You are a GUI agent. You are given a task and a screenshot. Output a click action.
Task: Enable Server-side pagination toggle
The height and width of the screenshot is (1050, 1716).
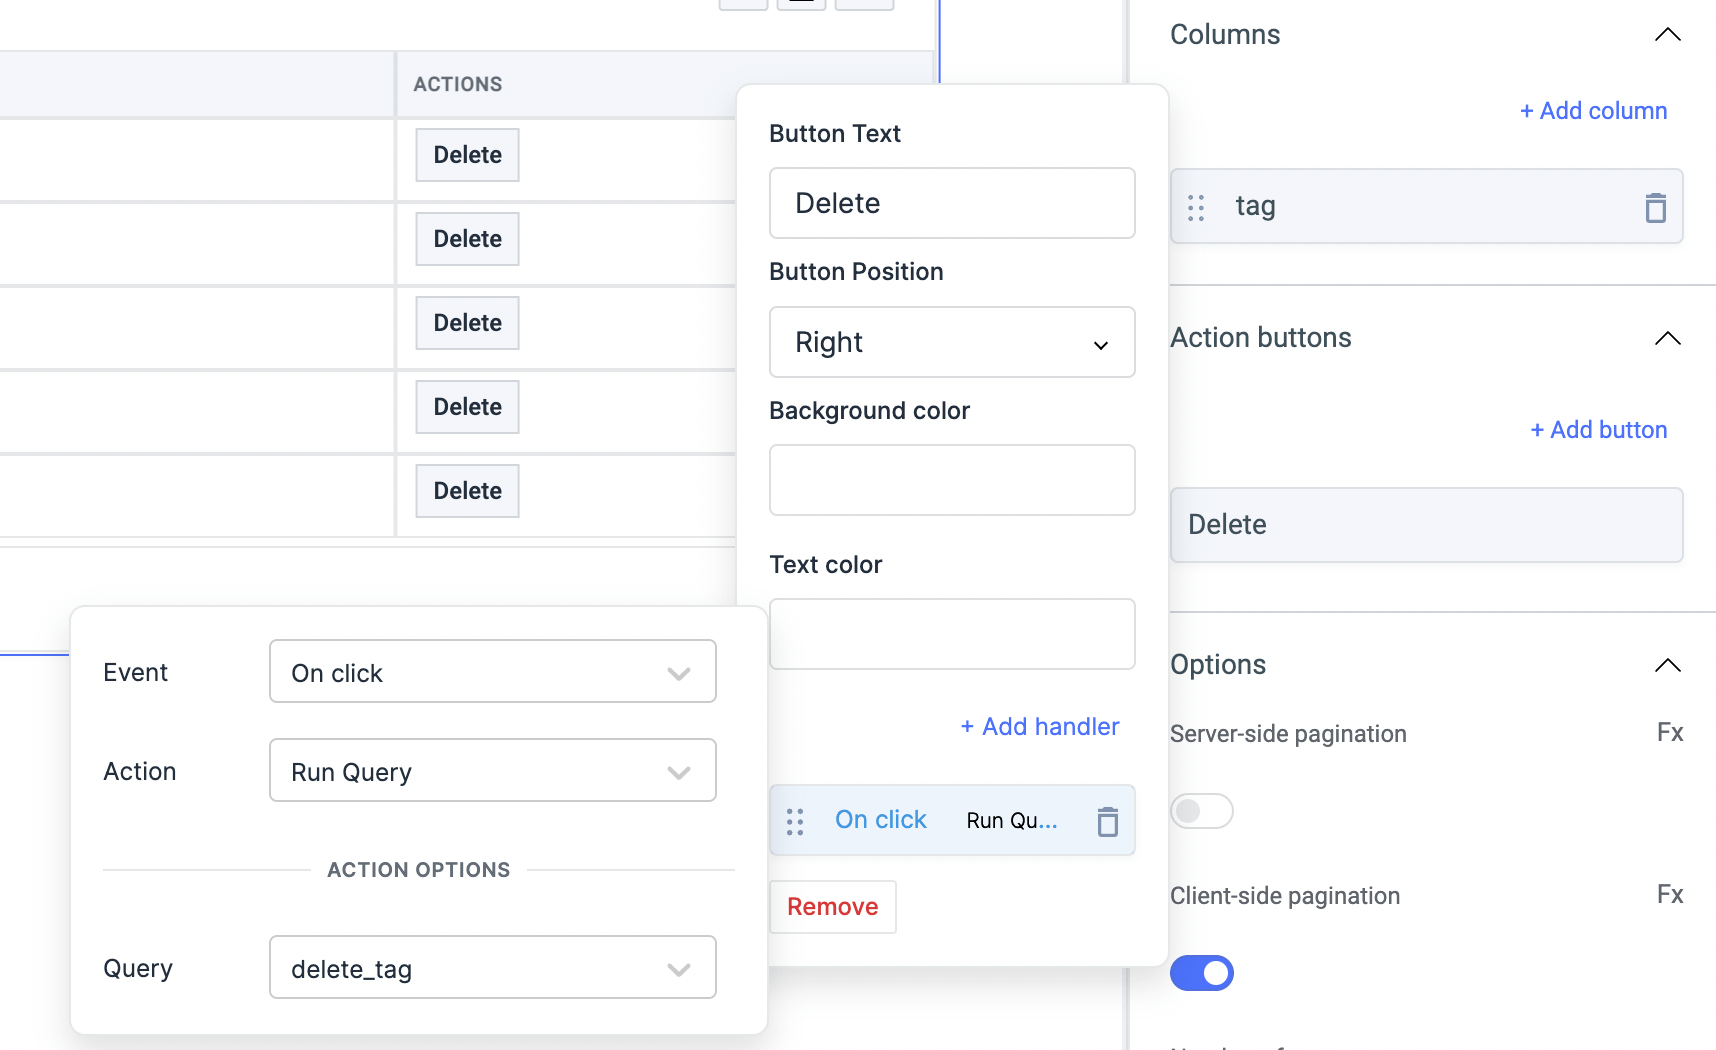tap(1201, 811)
